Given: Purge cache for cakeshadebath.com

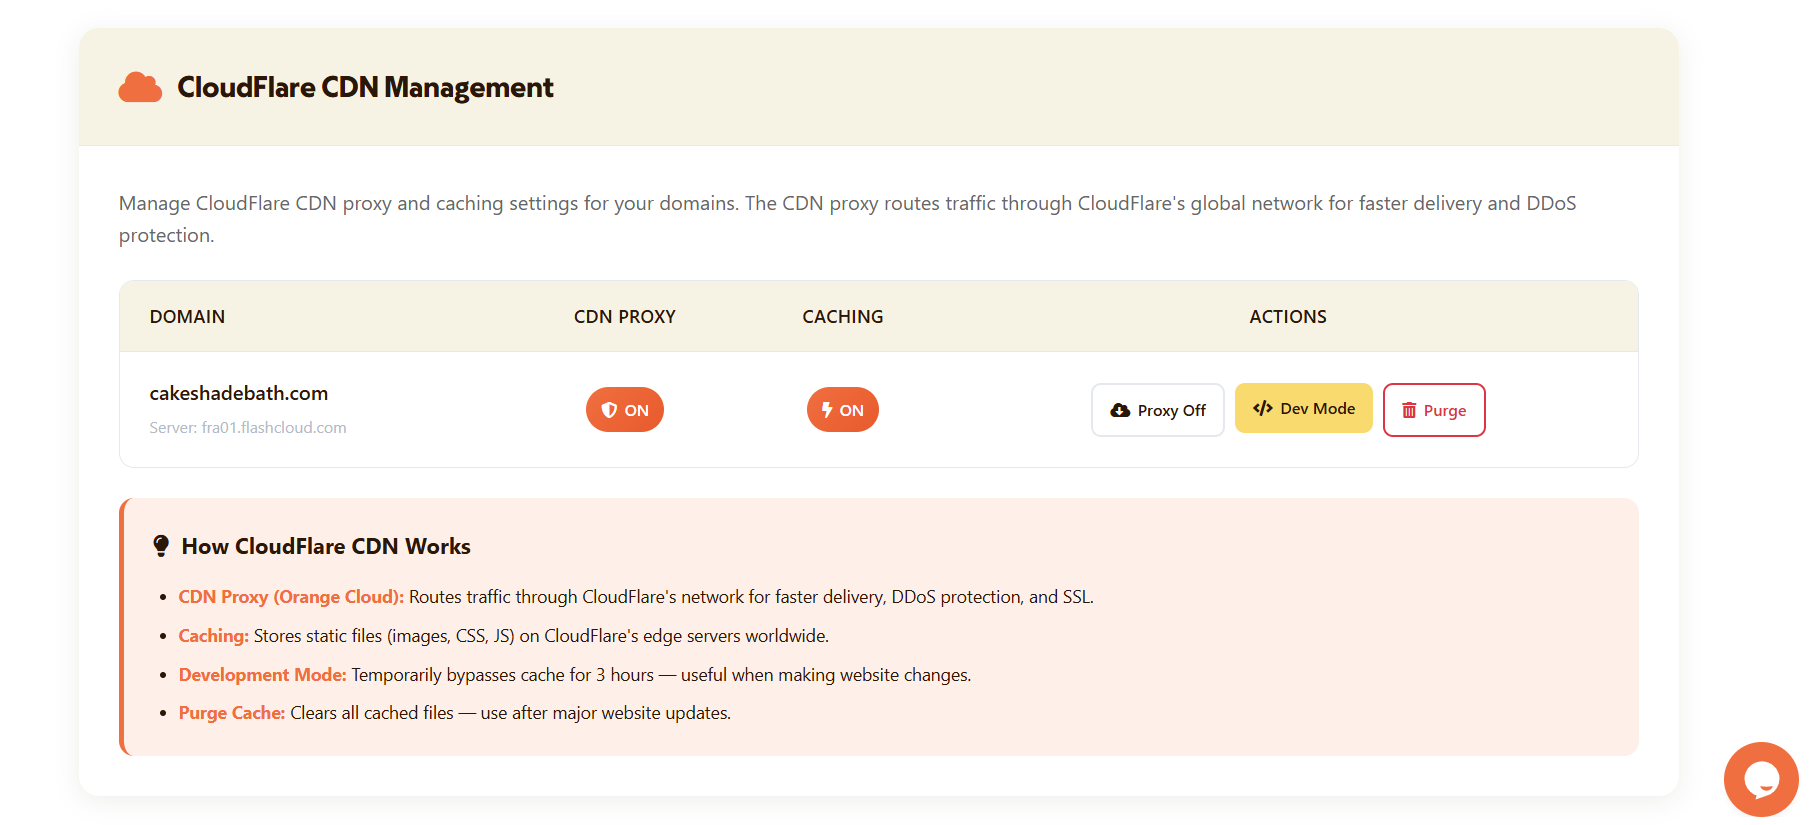Looking at the screenshot, I should 1434,410.
